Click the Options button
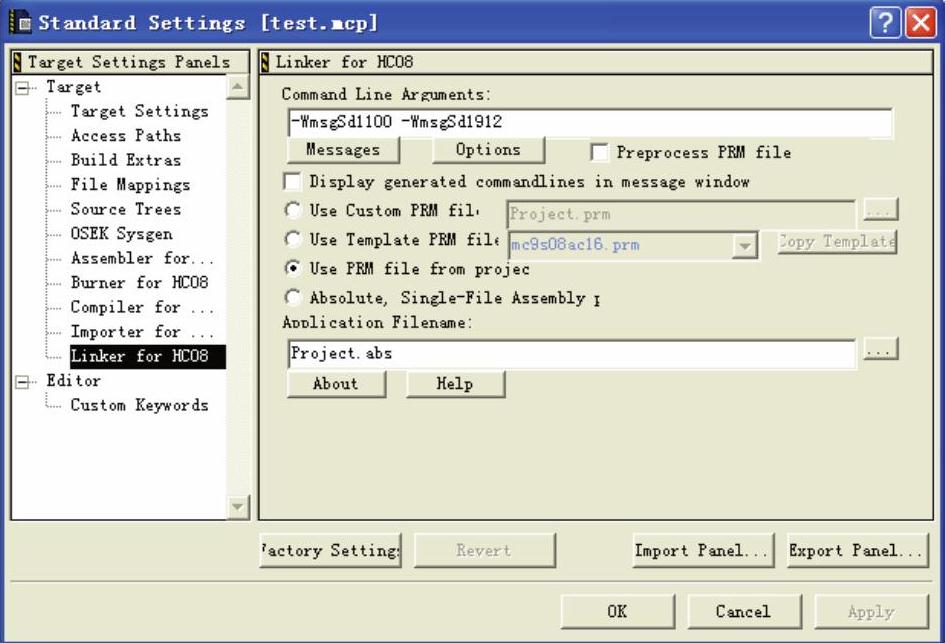This screenshot has width=945, height=643. pos(488,150)
